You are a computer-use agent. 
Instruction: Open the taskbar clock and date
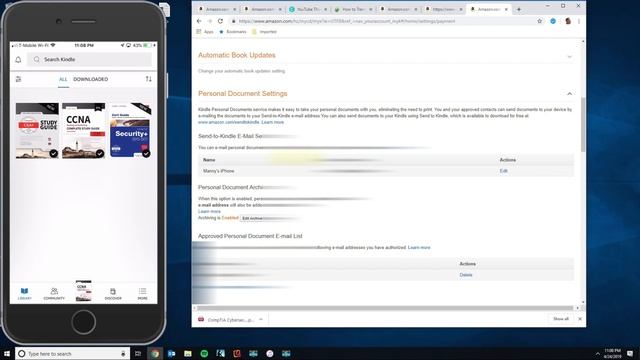tap(612, 353)
